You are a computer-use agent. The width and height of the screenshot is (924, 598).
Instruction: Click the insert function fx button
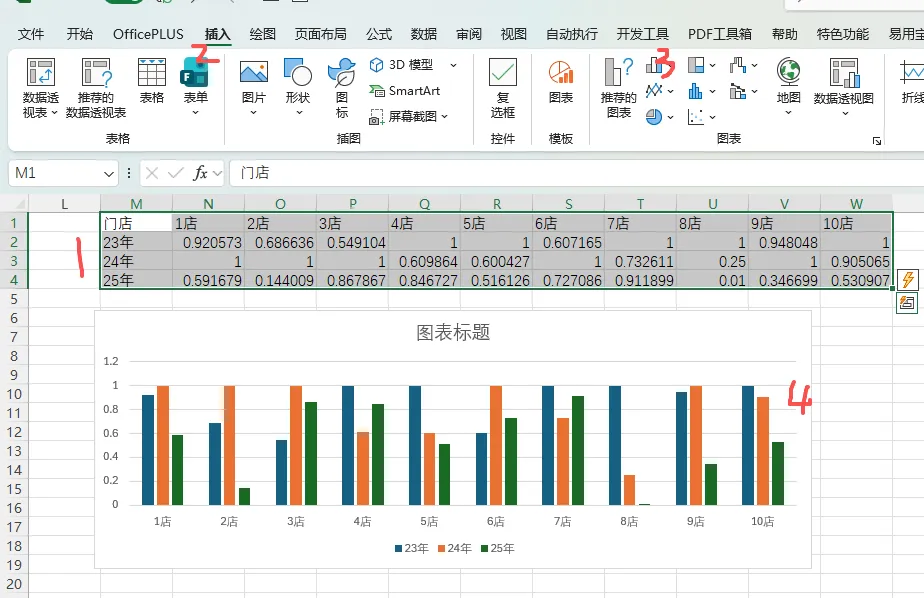click(x=200, y=173)
